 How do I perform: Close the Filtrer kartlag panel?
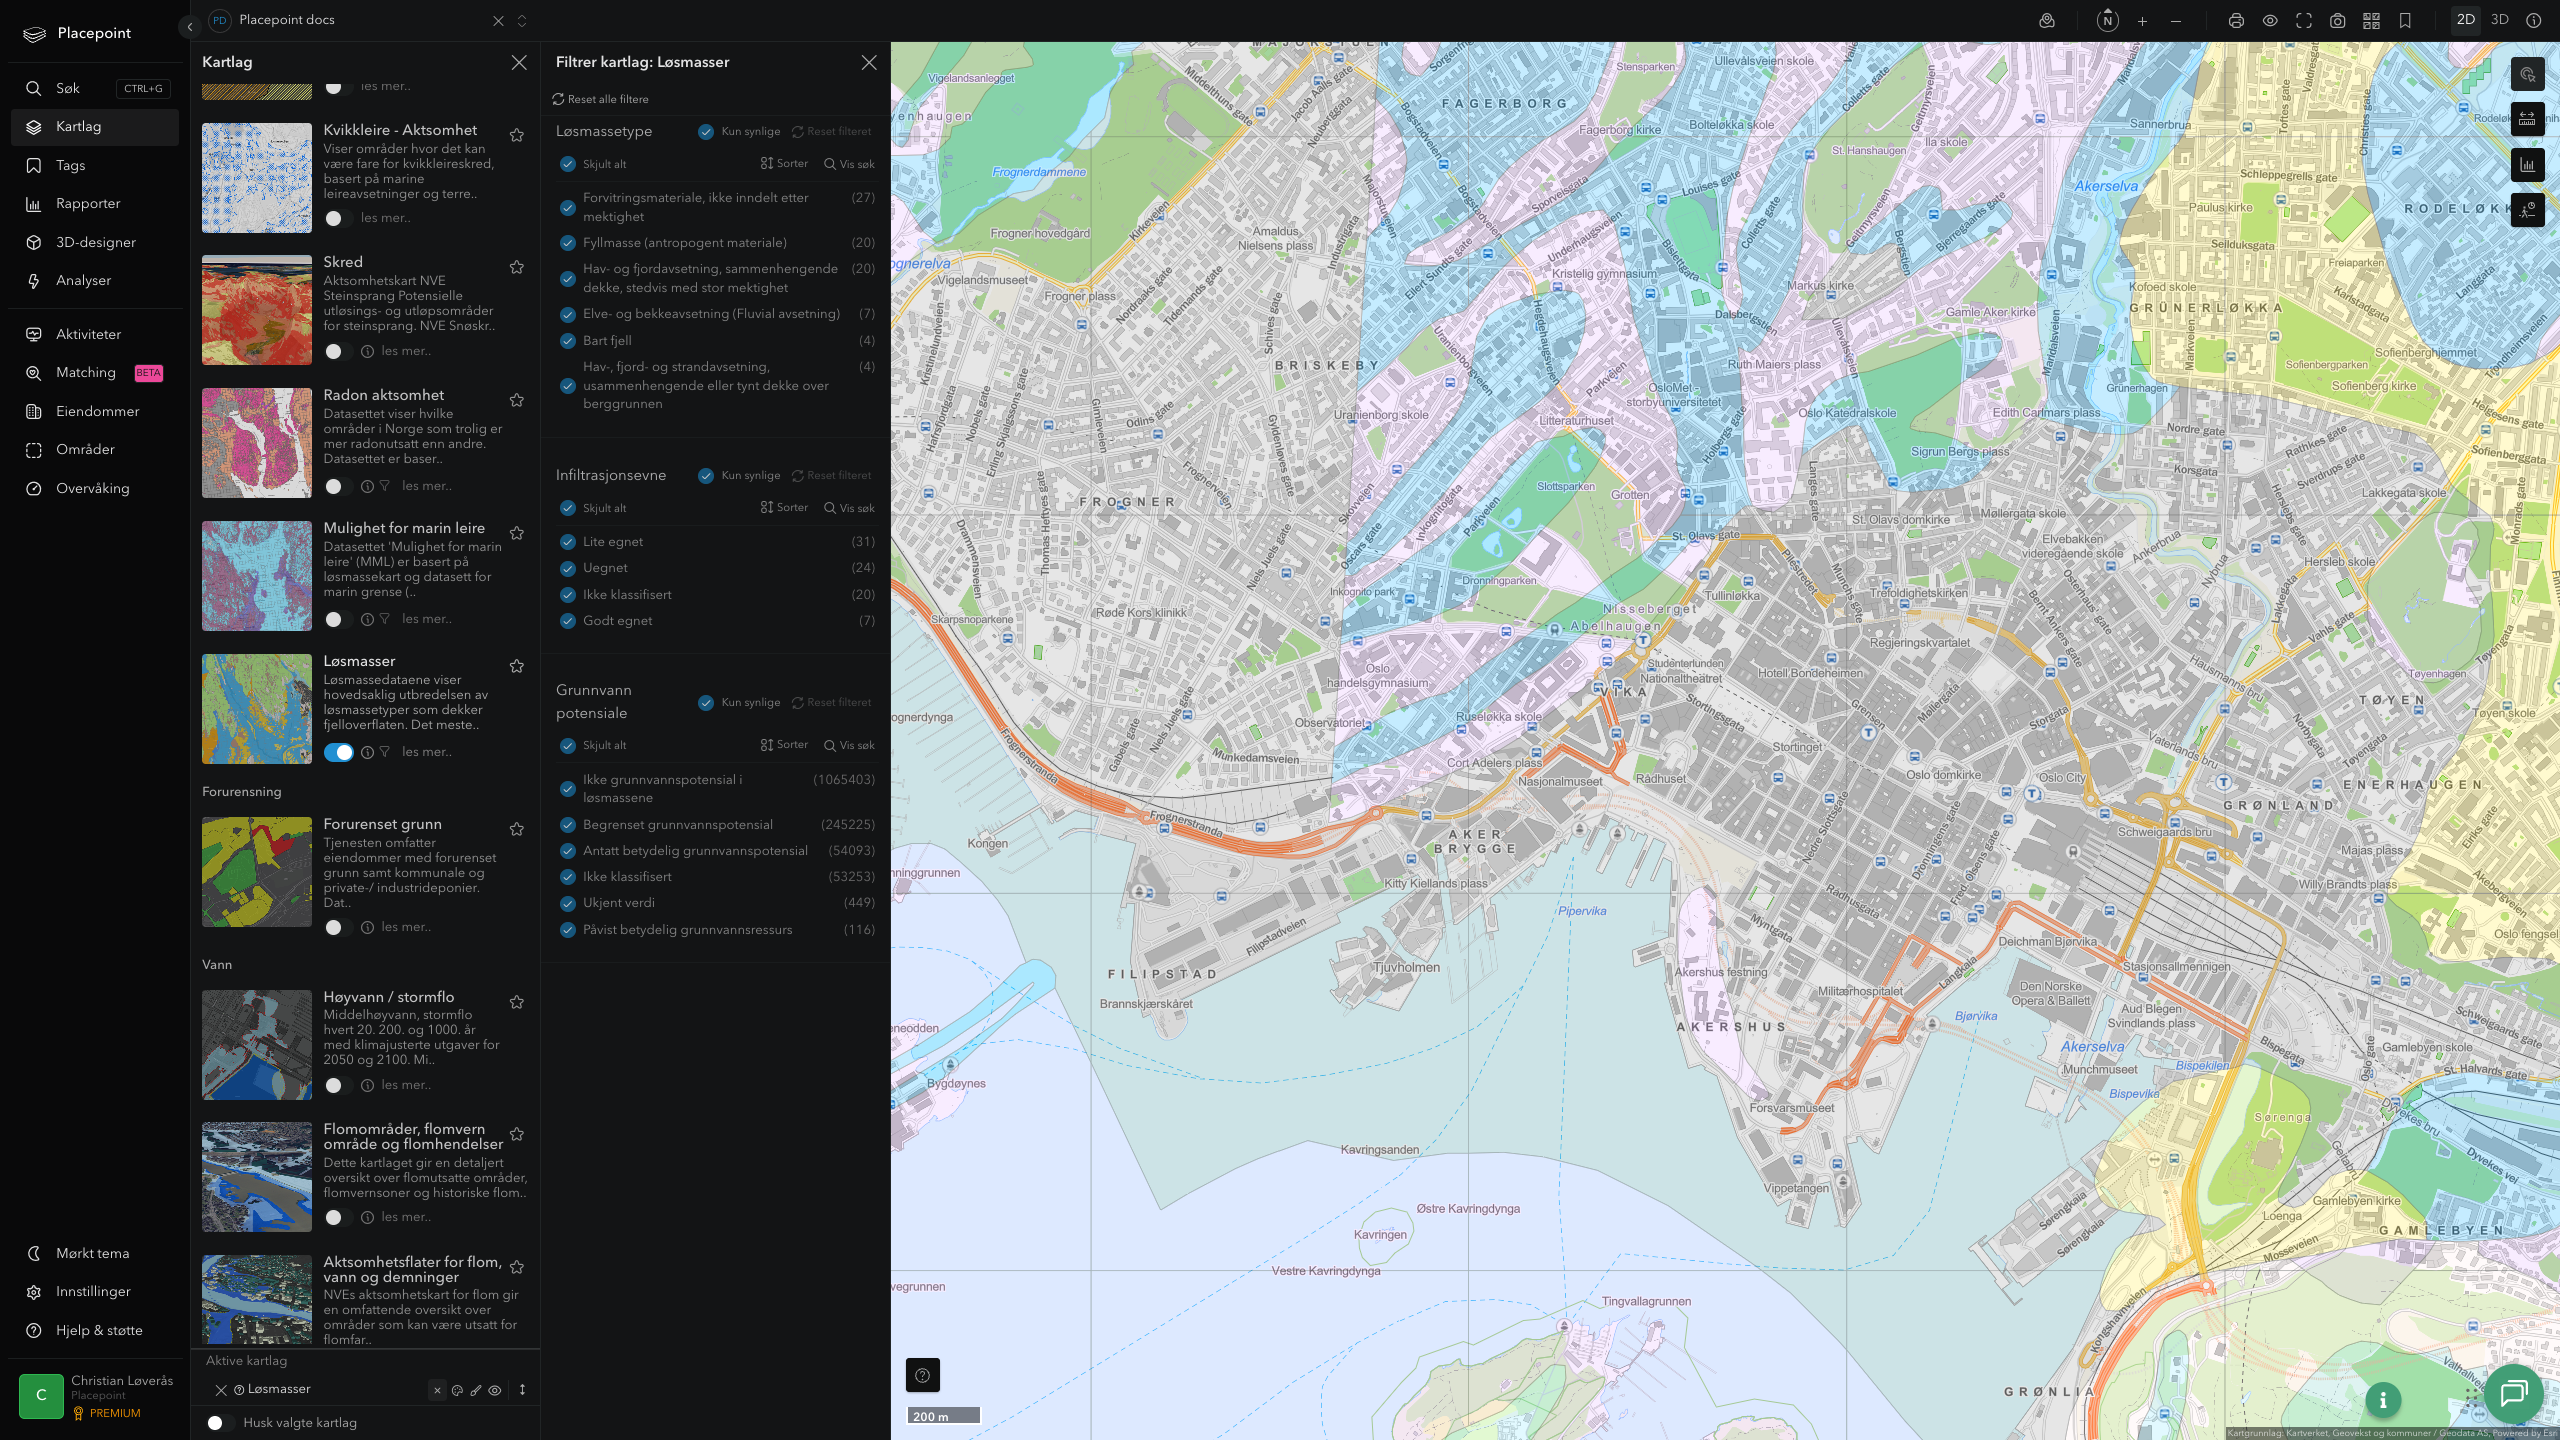869,62
